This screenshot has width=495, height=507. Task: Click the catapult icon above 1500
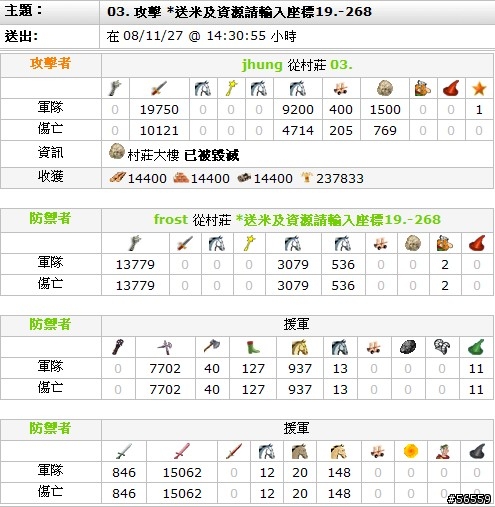pyautogui.click(x=385, y=88)
